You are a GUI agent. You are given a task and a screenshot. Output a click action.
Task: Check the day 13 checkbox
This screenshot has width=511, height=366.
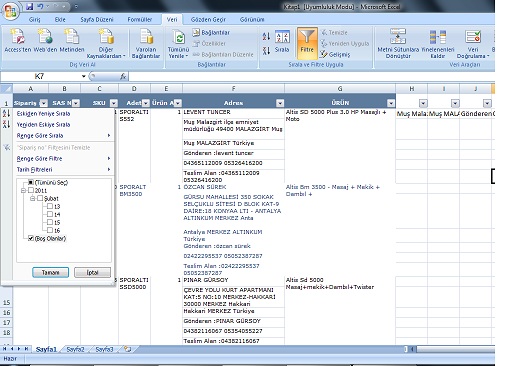[x=50, y=206]
